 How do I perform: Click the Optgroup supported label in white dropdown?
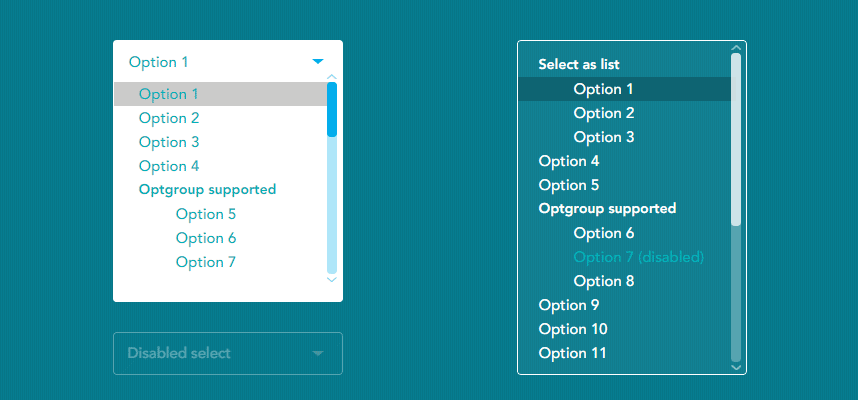click(207, 190)
